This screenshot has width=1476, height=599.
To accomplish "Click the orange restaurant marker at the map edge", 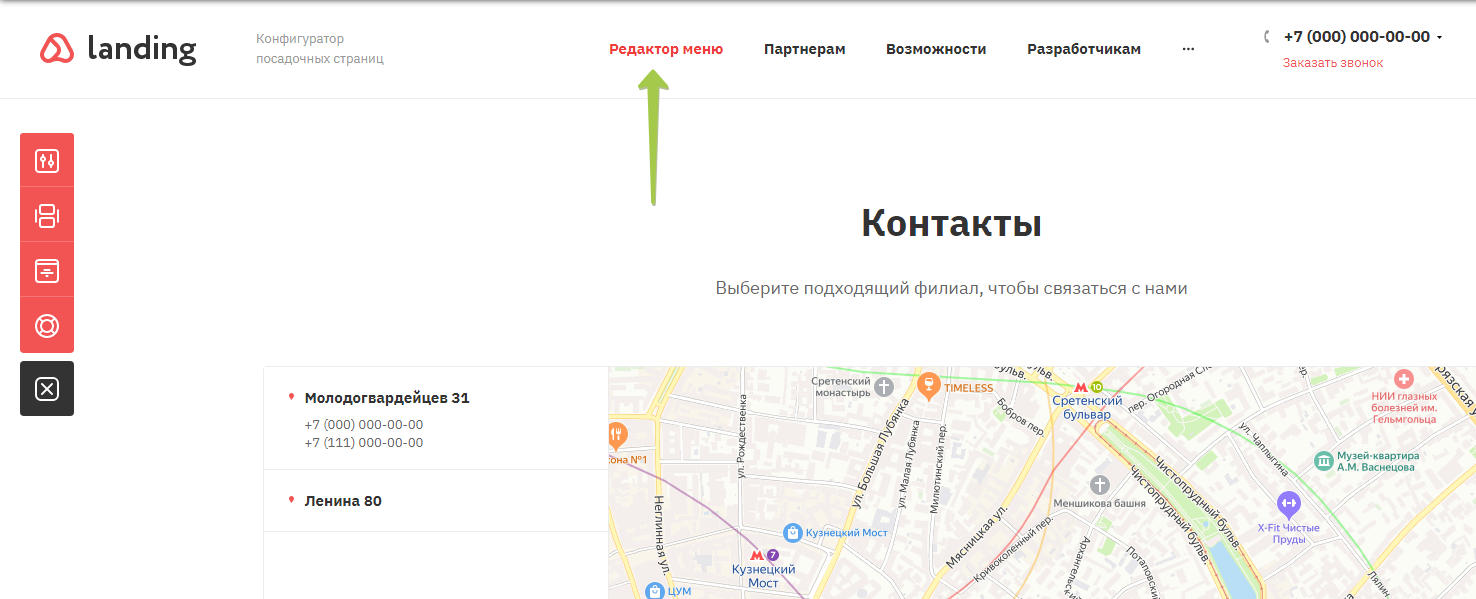I will pyautogui.click(x=618, y=435).
